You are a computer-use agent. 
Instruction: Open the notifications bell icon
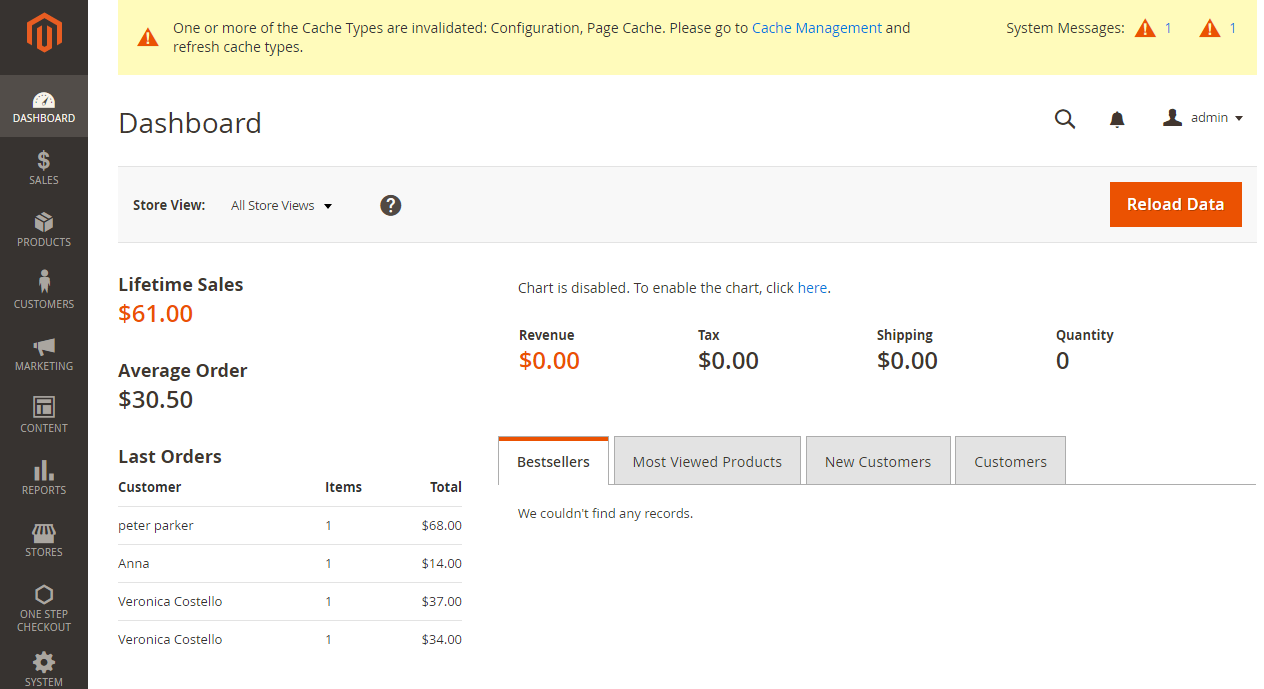(1117, 119)
